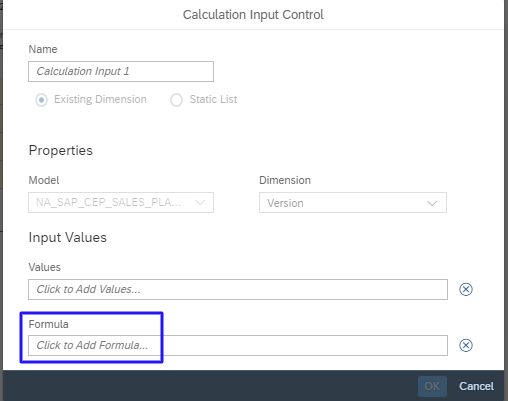Click the Input Values section heading
508x401 pixels.
click(x=68, y=237)
